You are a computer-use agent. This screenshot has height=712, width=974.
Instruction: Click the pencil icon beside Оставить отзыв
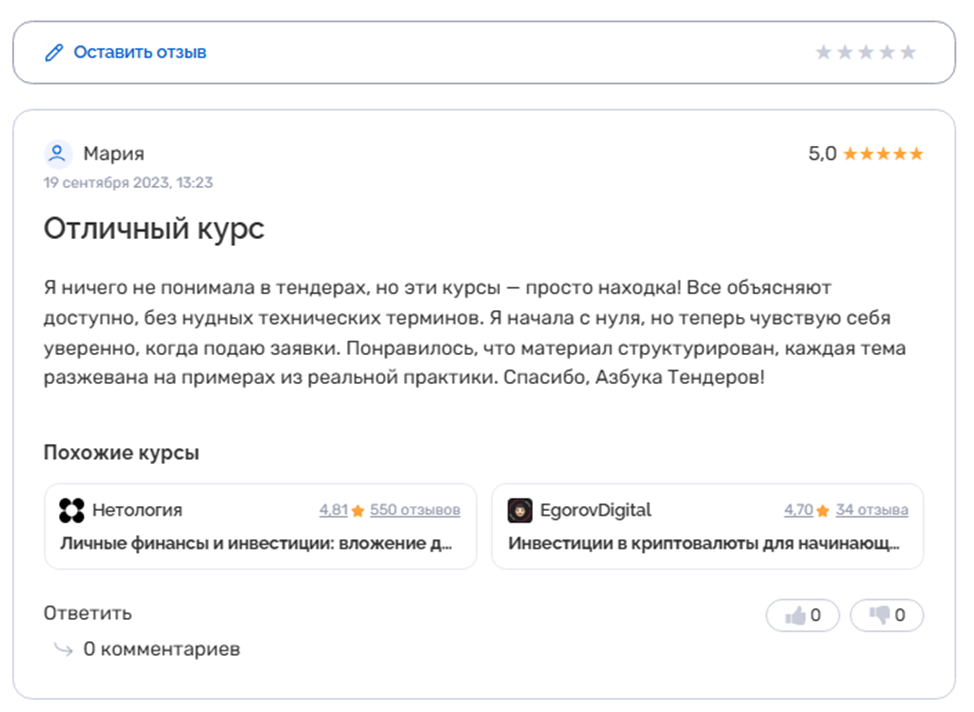tap(54, 52)
